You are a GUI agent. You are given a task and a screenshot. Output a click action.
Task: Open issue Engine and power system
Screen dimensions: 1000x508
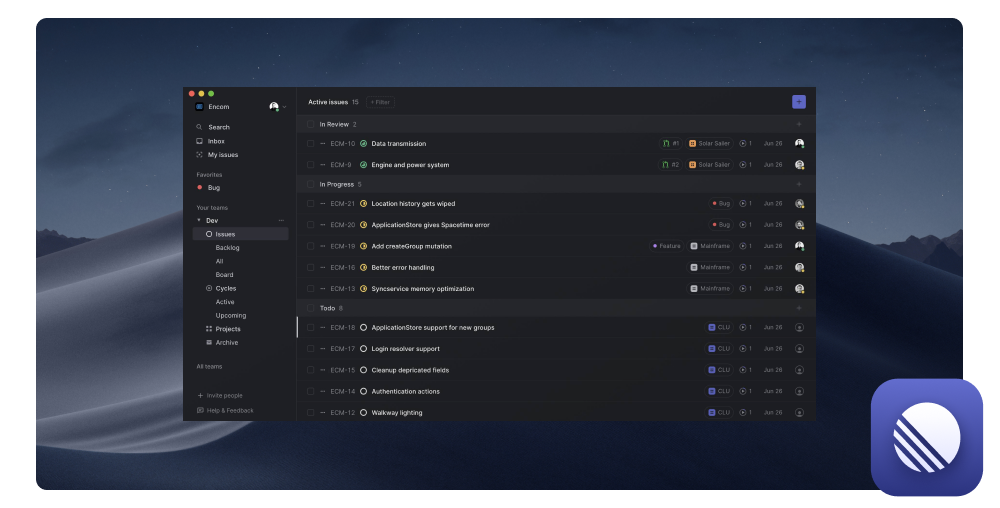point(410,164)
